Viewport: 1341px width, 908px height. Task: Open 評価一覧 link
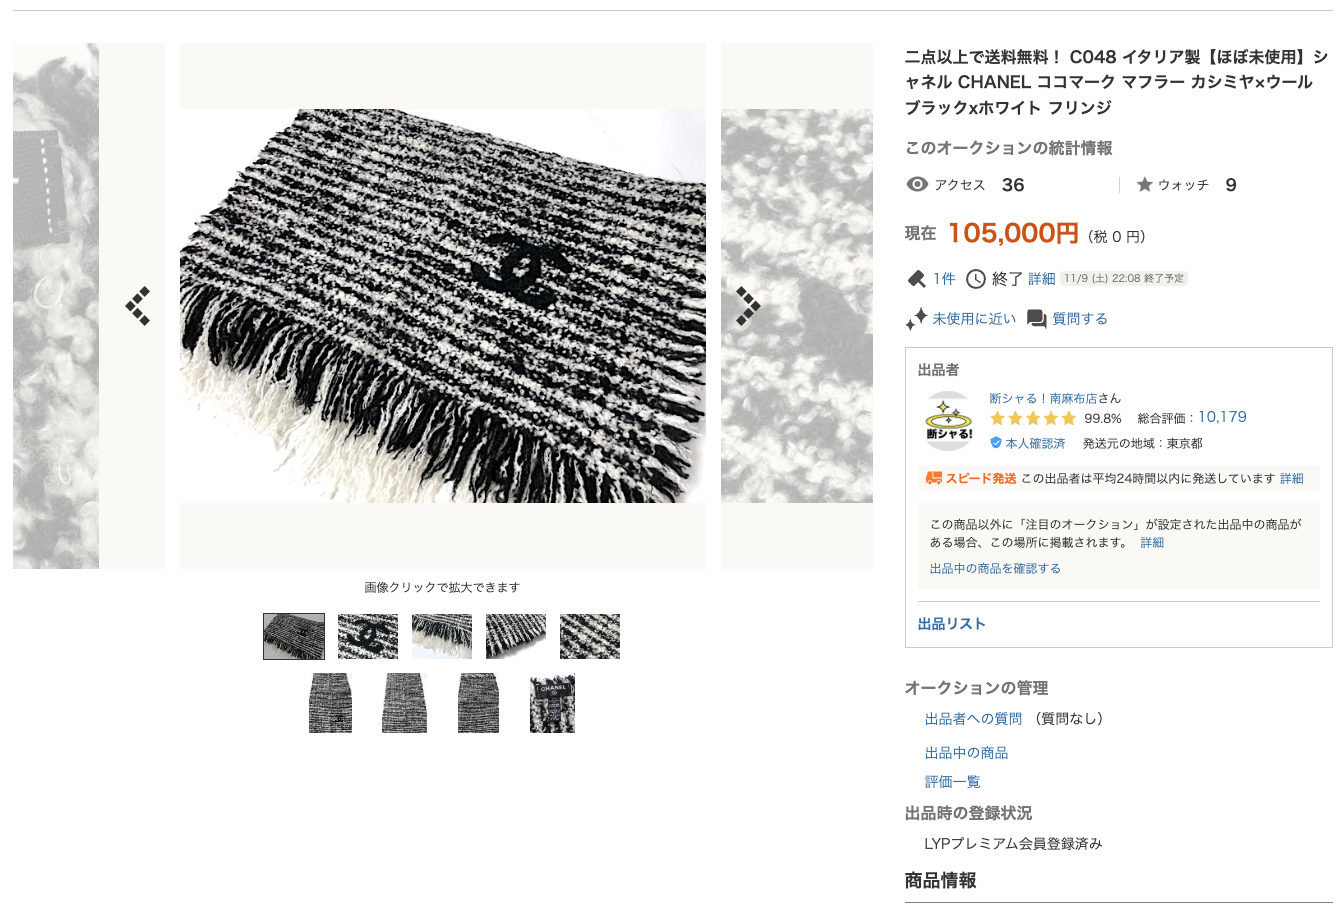pyautogui.click(x=952, y=781)
